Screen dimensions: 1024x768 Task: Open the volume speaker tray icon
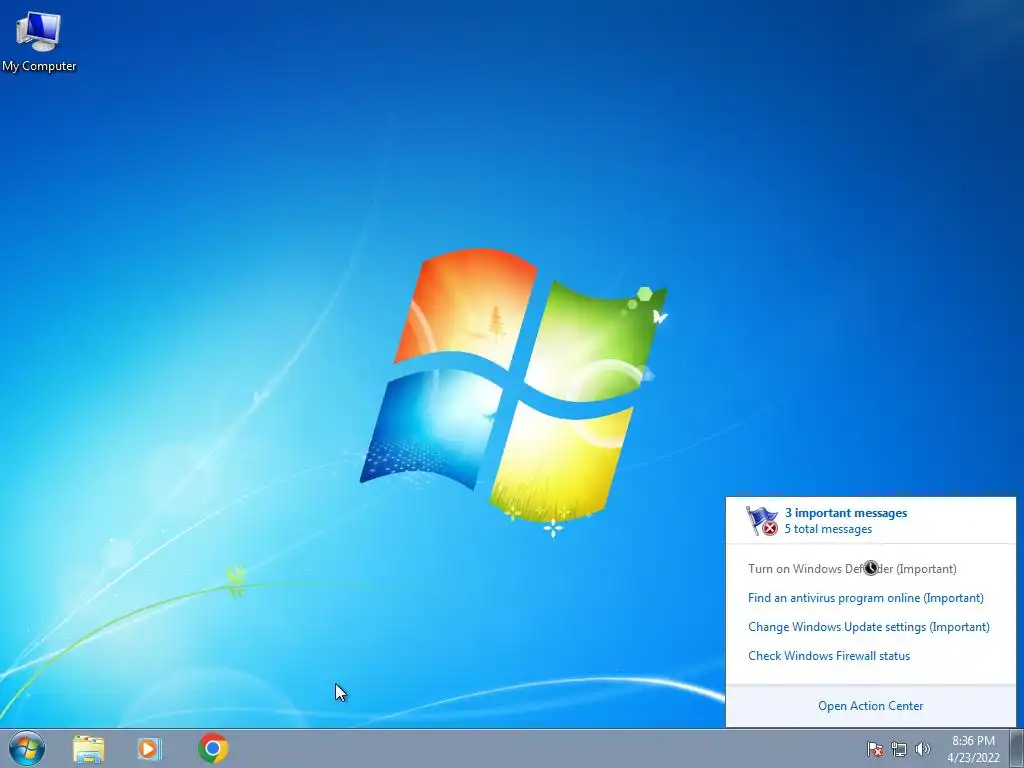point(922,749)
